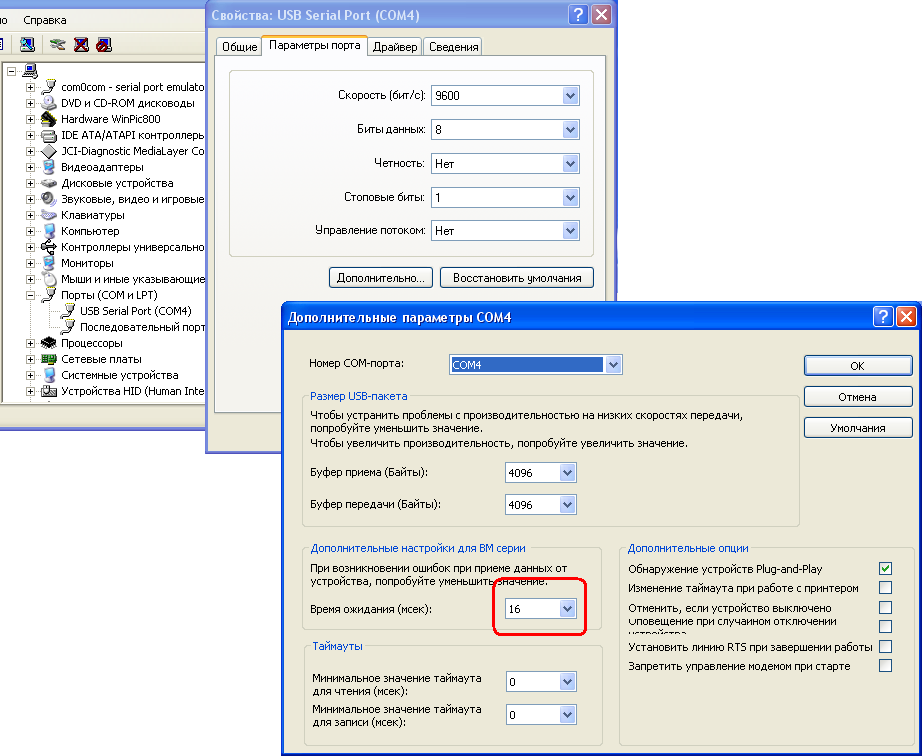Click the update driver toolbar icon
The image size is (922, 756).
click(x=57, y=45)
